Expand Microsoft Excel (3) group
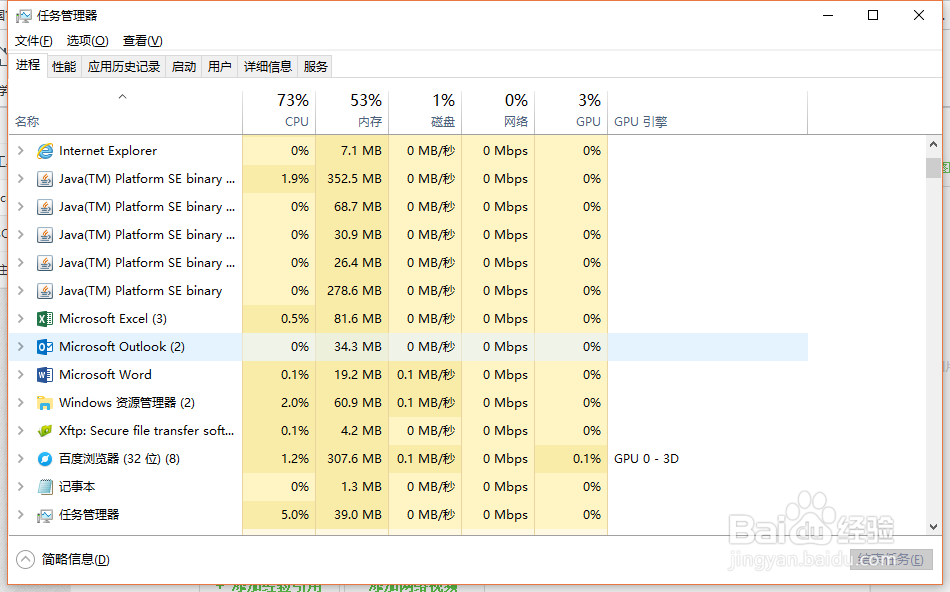950x592 pixels. pos(21,319)
